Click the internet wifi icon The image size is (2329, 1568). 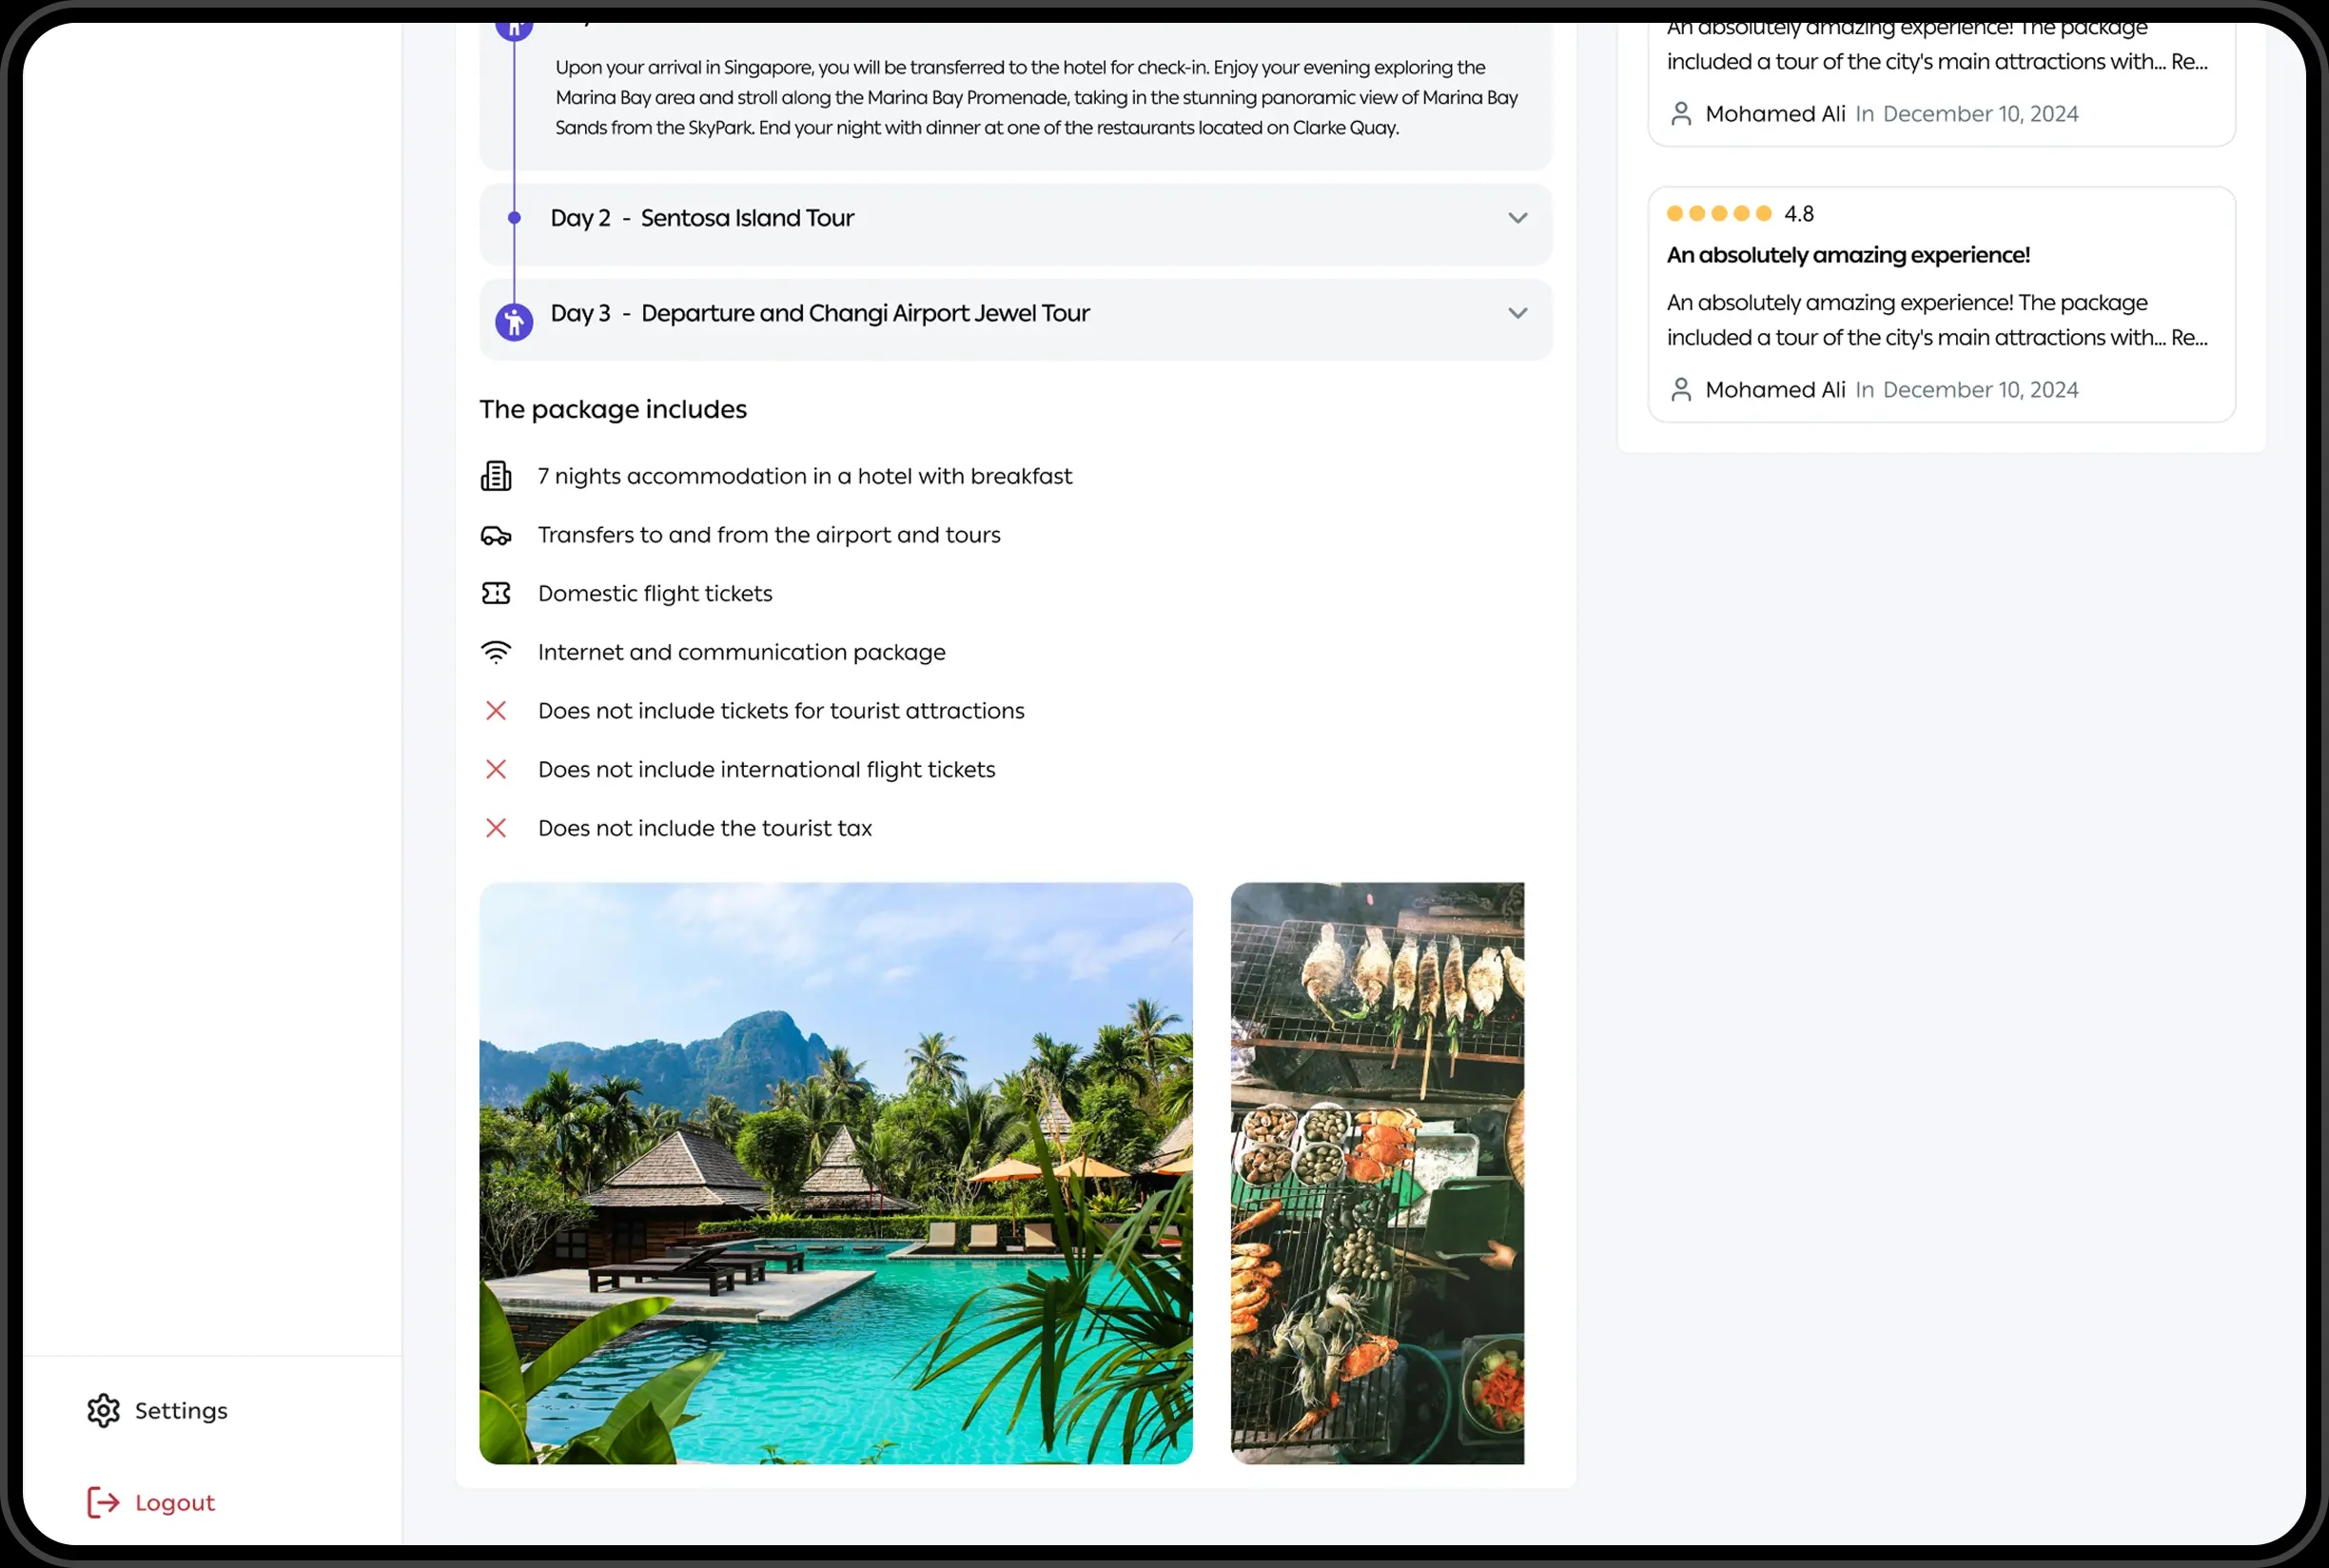pos(496,652)
